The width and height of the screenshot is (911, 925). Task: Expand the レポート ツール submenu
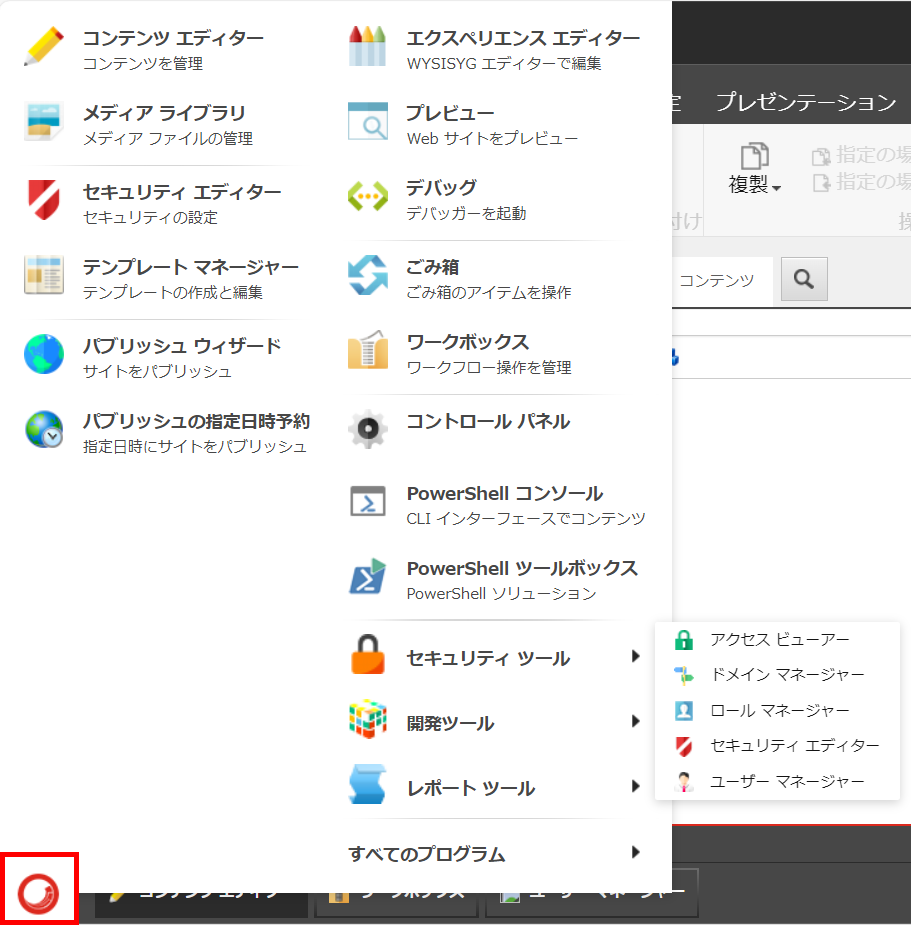point(637,786)
